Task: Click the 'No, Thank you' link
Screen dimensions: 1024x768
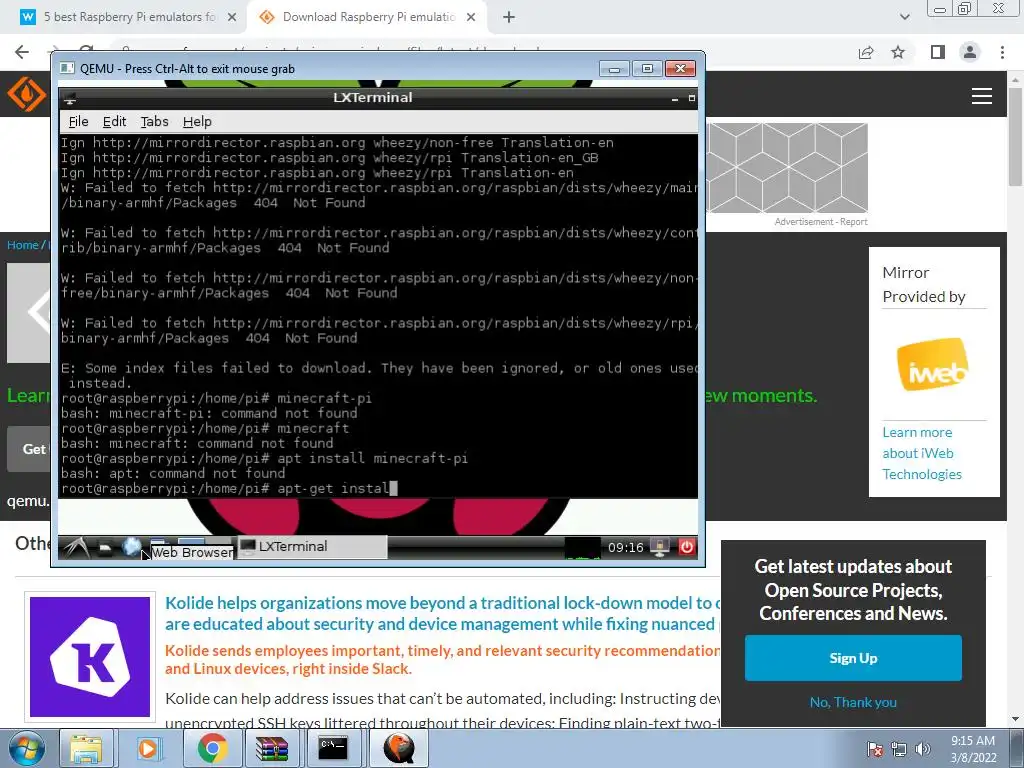Action: [x=853, y=702]
